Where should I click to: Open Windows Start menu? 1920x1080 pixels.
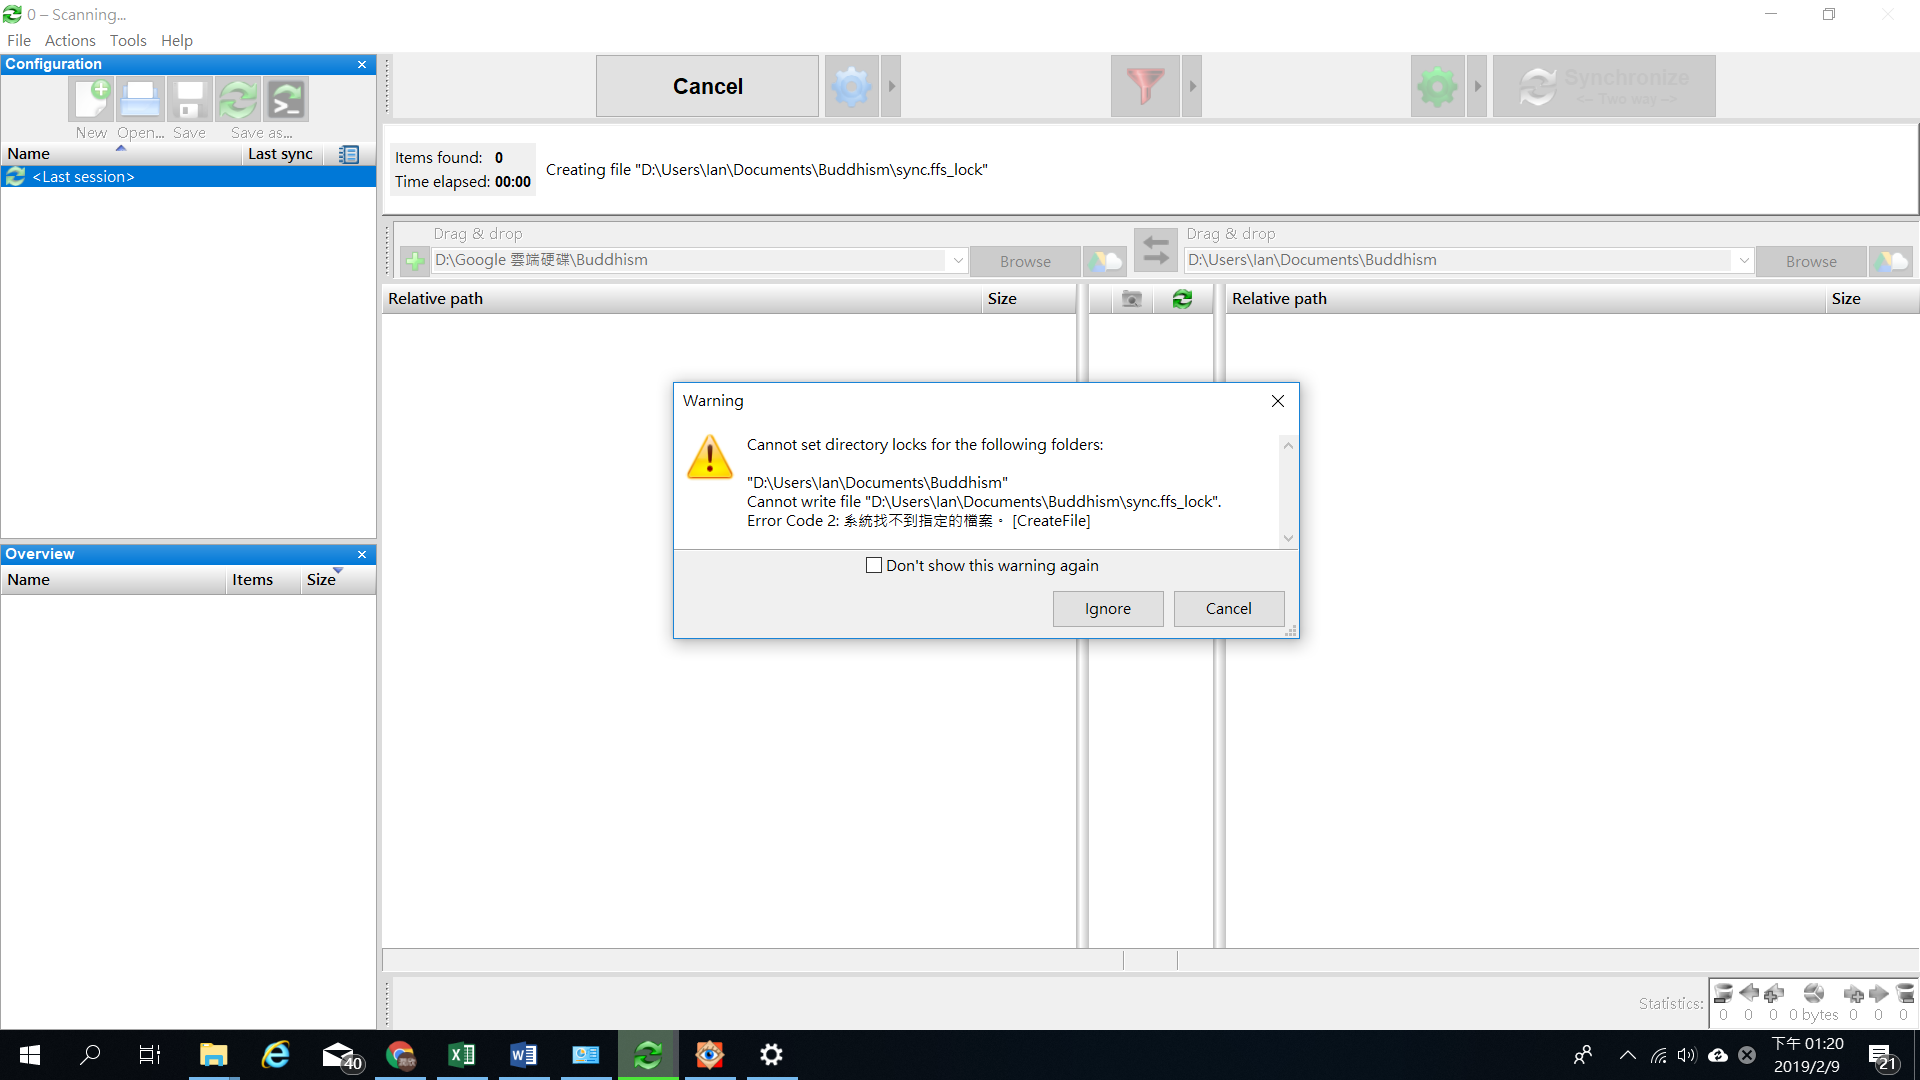tap(30, 1055)
